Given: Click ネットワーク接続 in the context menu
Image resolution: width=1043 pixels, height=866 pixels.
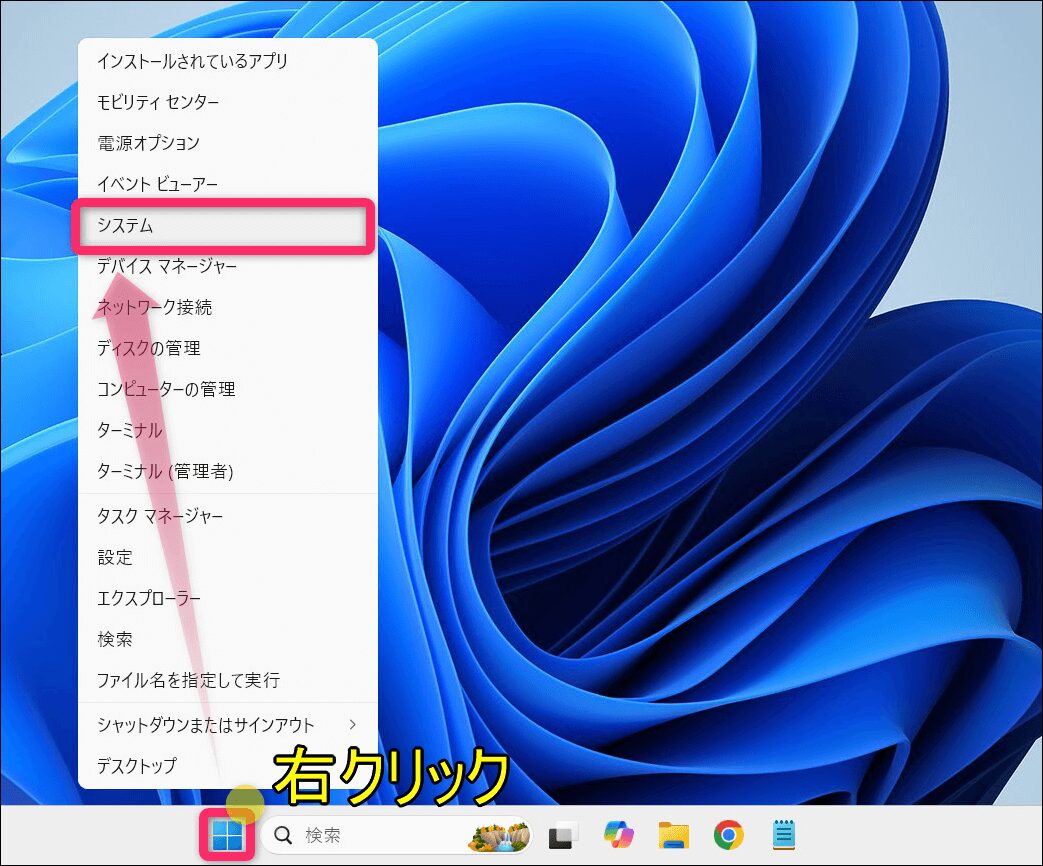Looking at the screenshot, I should (x=154, y=307).
